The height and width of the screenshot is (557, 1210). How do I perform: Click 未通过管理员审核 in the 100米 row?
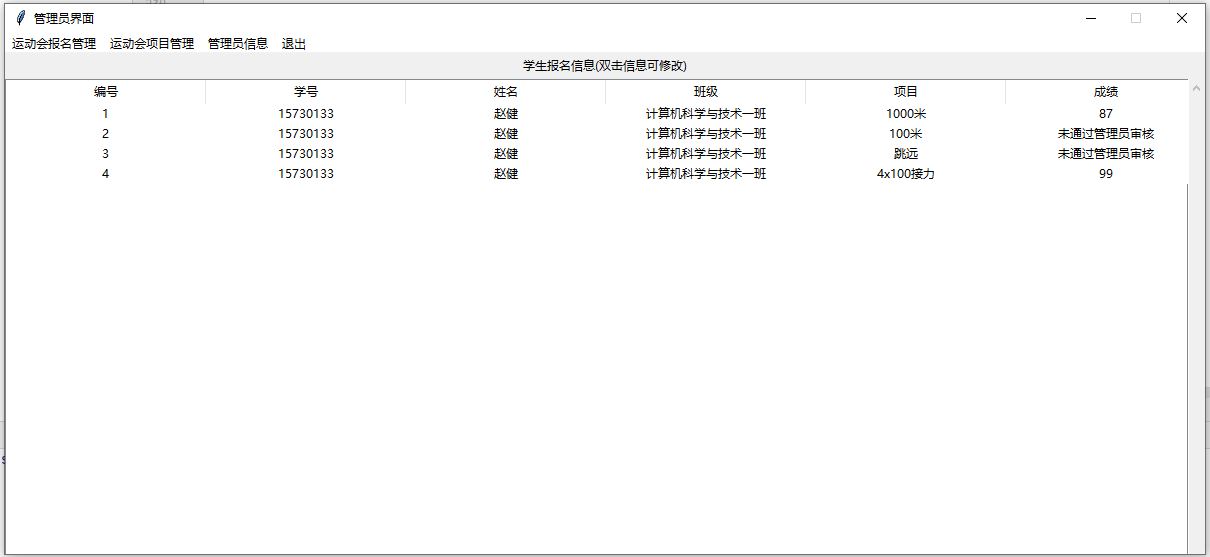(1106, 134)
